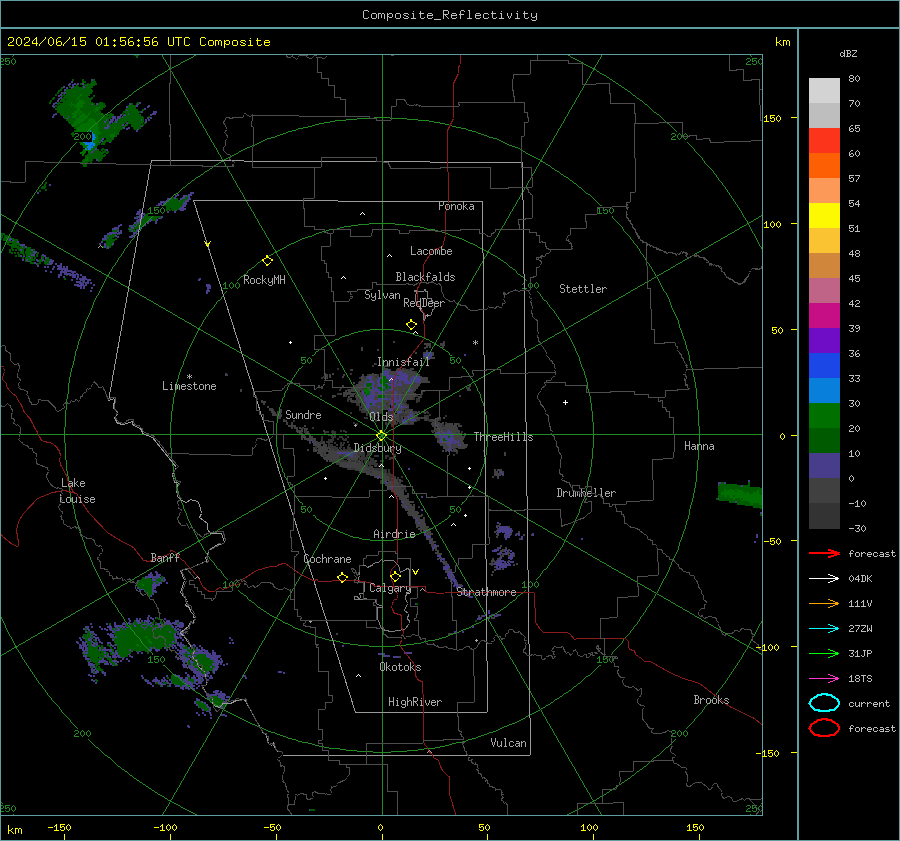Click the Limestone label
Viewport: 900px width, 841px height.
click(189, 386)
